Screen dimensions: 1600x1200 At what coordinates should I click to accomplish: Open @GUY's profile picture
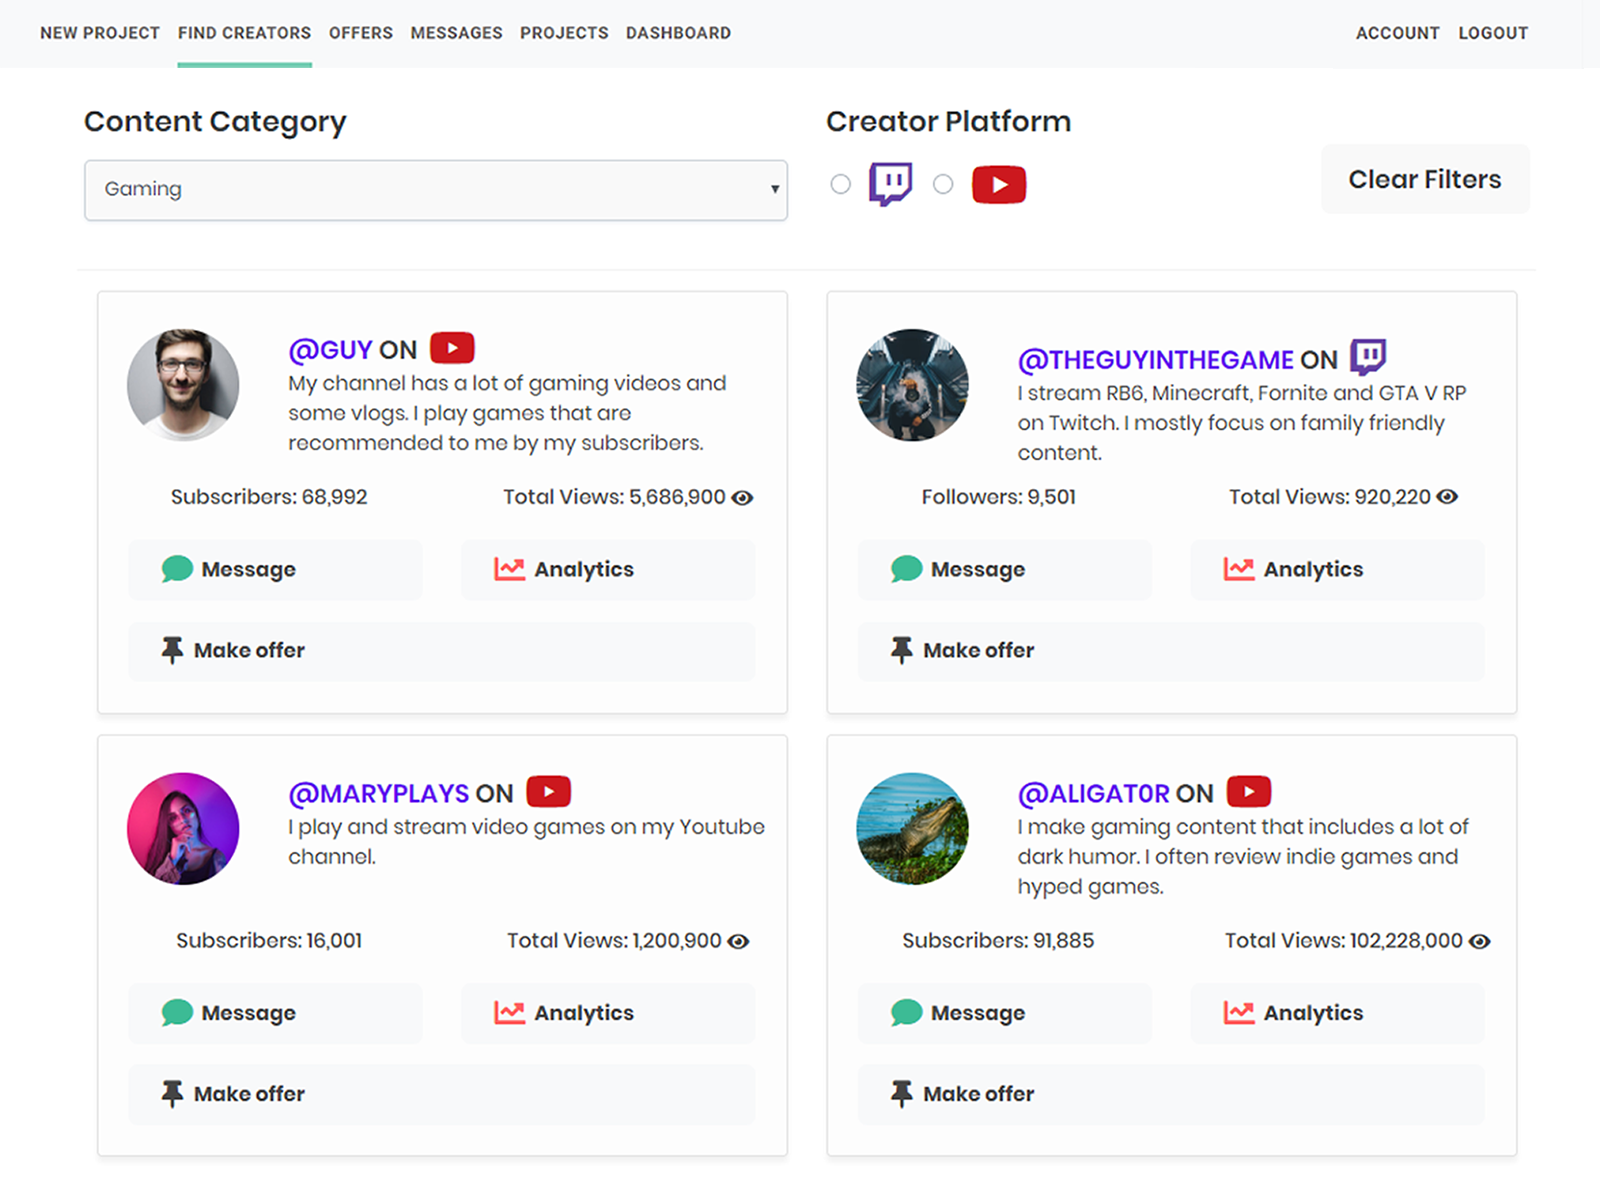183,385
